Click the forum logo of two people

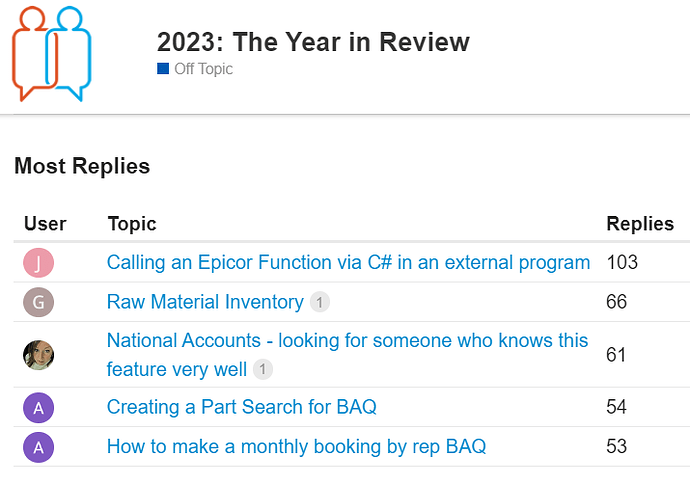(51, 54)
